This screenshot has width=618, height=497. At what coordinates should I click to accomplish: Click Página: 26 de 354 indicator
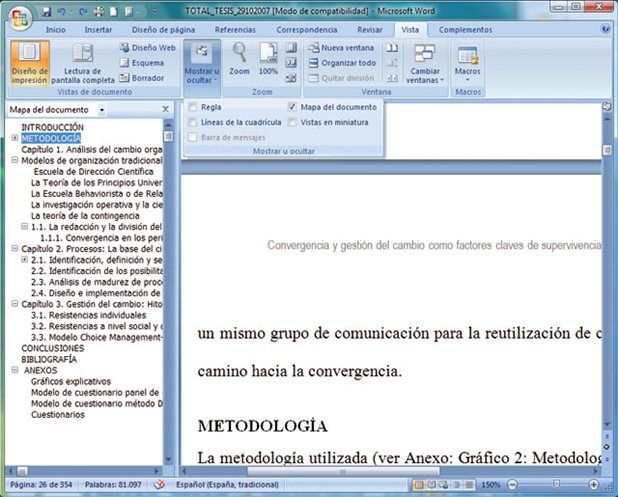pos(41,484)
